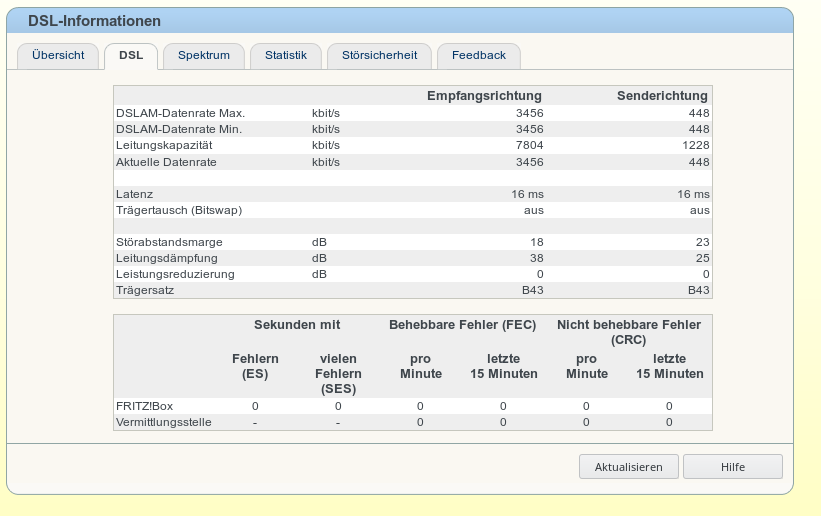
Task: Click the DSL-Informationen panel title
Action: [94, 21]
